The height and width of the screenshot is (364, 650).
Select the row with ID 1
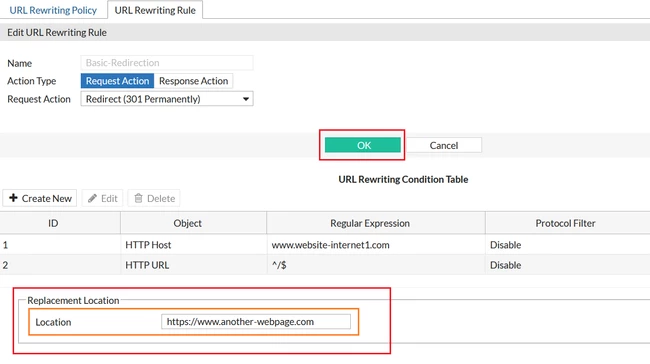click(x=325, y=245)
